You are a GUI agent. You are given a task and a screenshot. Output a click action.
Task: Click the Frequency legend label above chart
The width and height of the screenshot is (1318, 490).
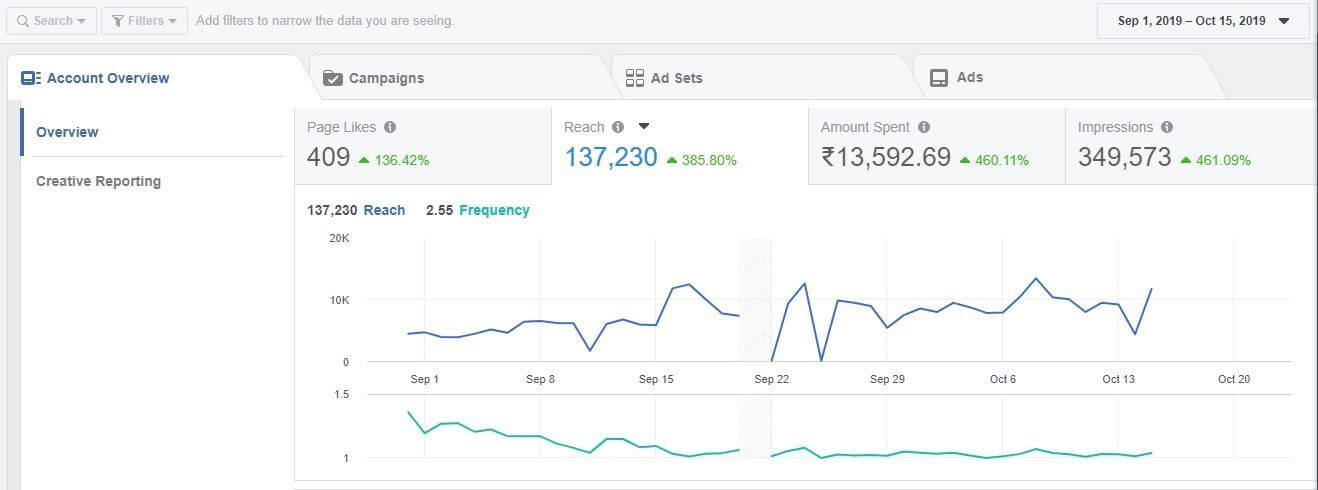[494, 210]
